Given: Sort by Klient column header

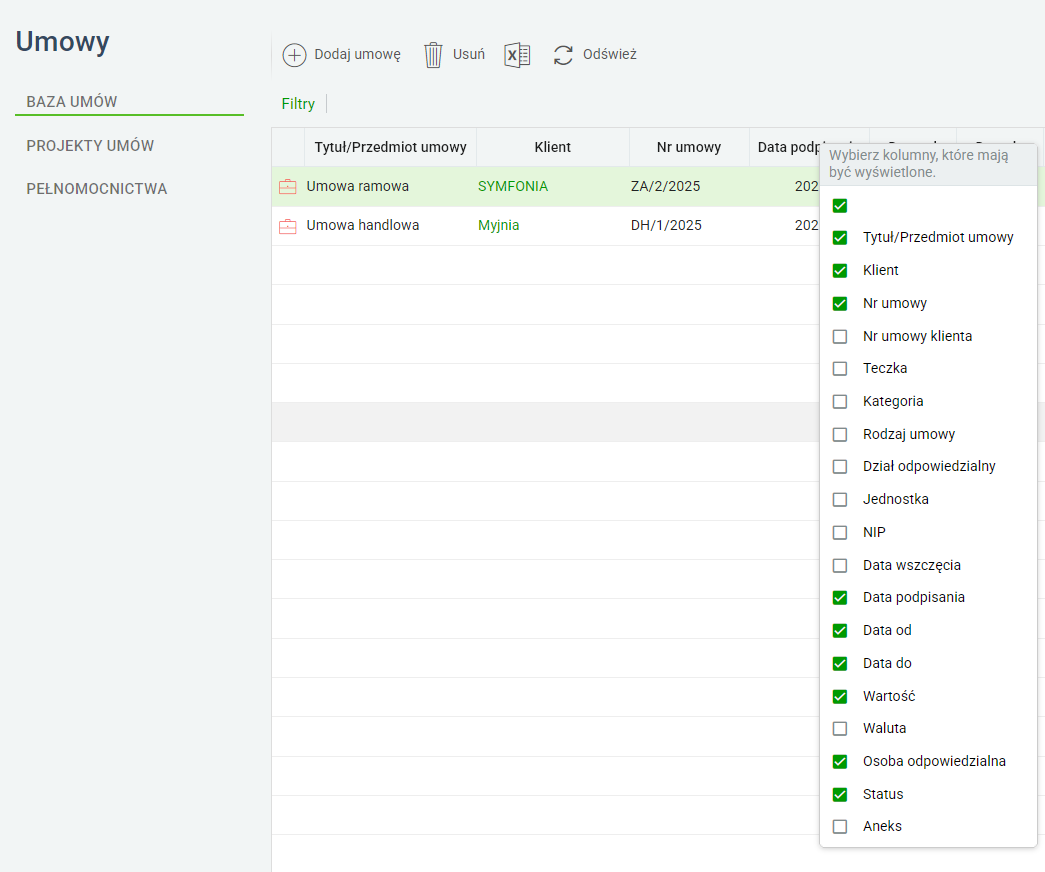Looking at the screenshot, I should tap(552, 147).
